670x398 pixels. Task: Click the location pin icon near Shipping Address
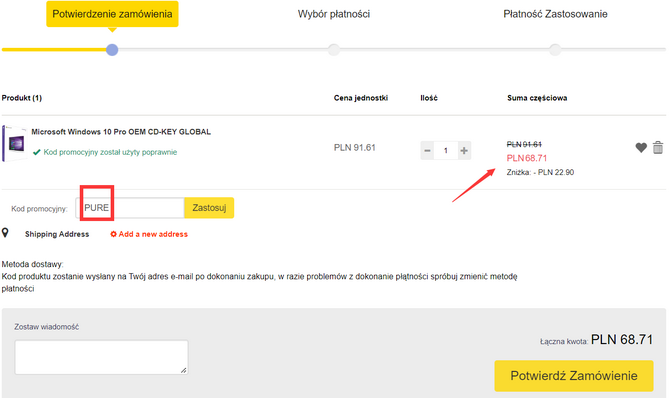[x=5, y=233]
